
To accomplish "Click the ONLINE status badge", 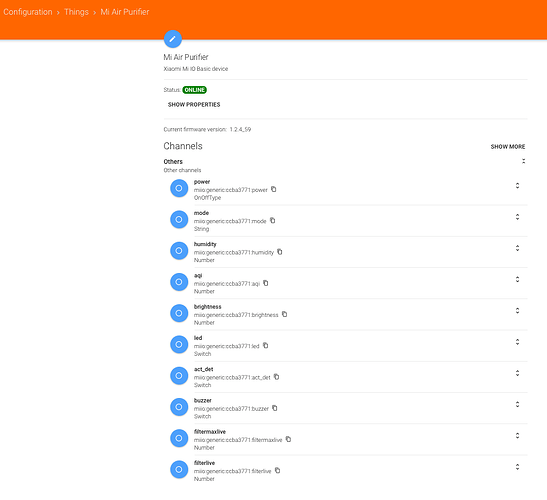I will click(x=195, y=90).
